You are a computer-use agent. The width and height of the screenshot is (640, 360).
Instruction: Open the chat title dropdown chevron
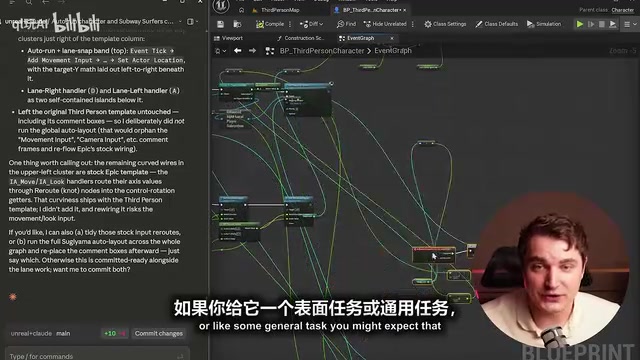pos(180,22)
